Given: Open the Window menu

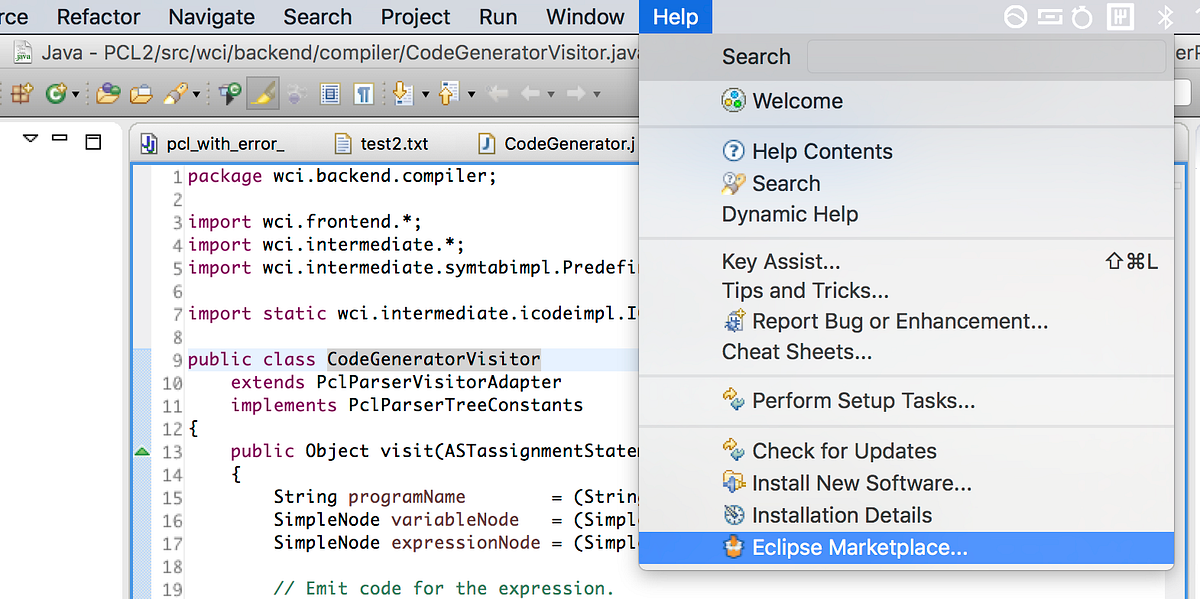Looking at the screenshot, I should (584, 16).
